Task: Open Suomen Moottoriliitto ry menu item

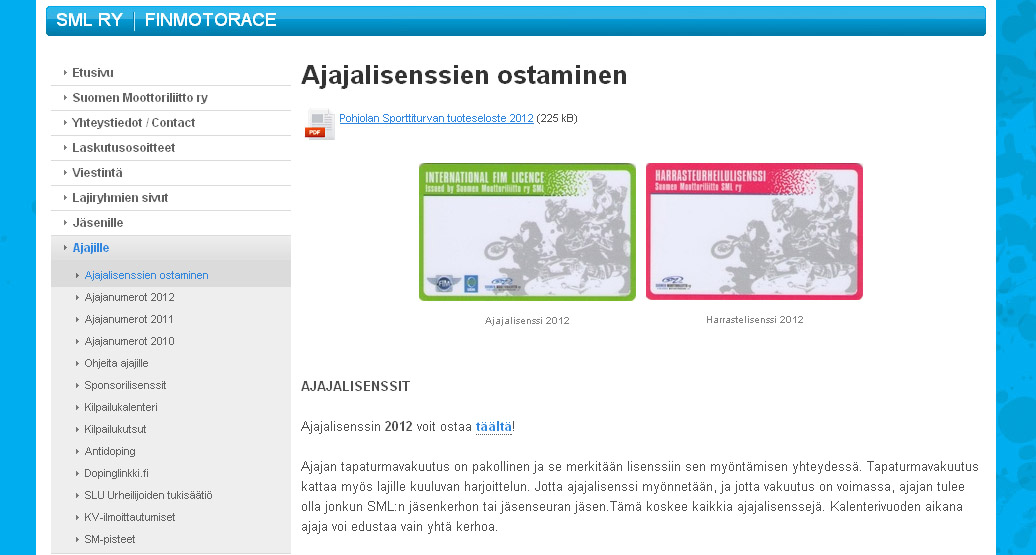Action: (139, 98)
